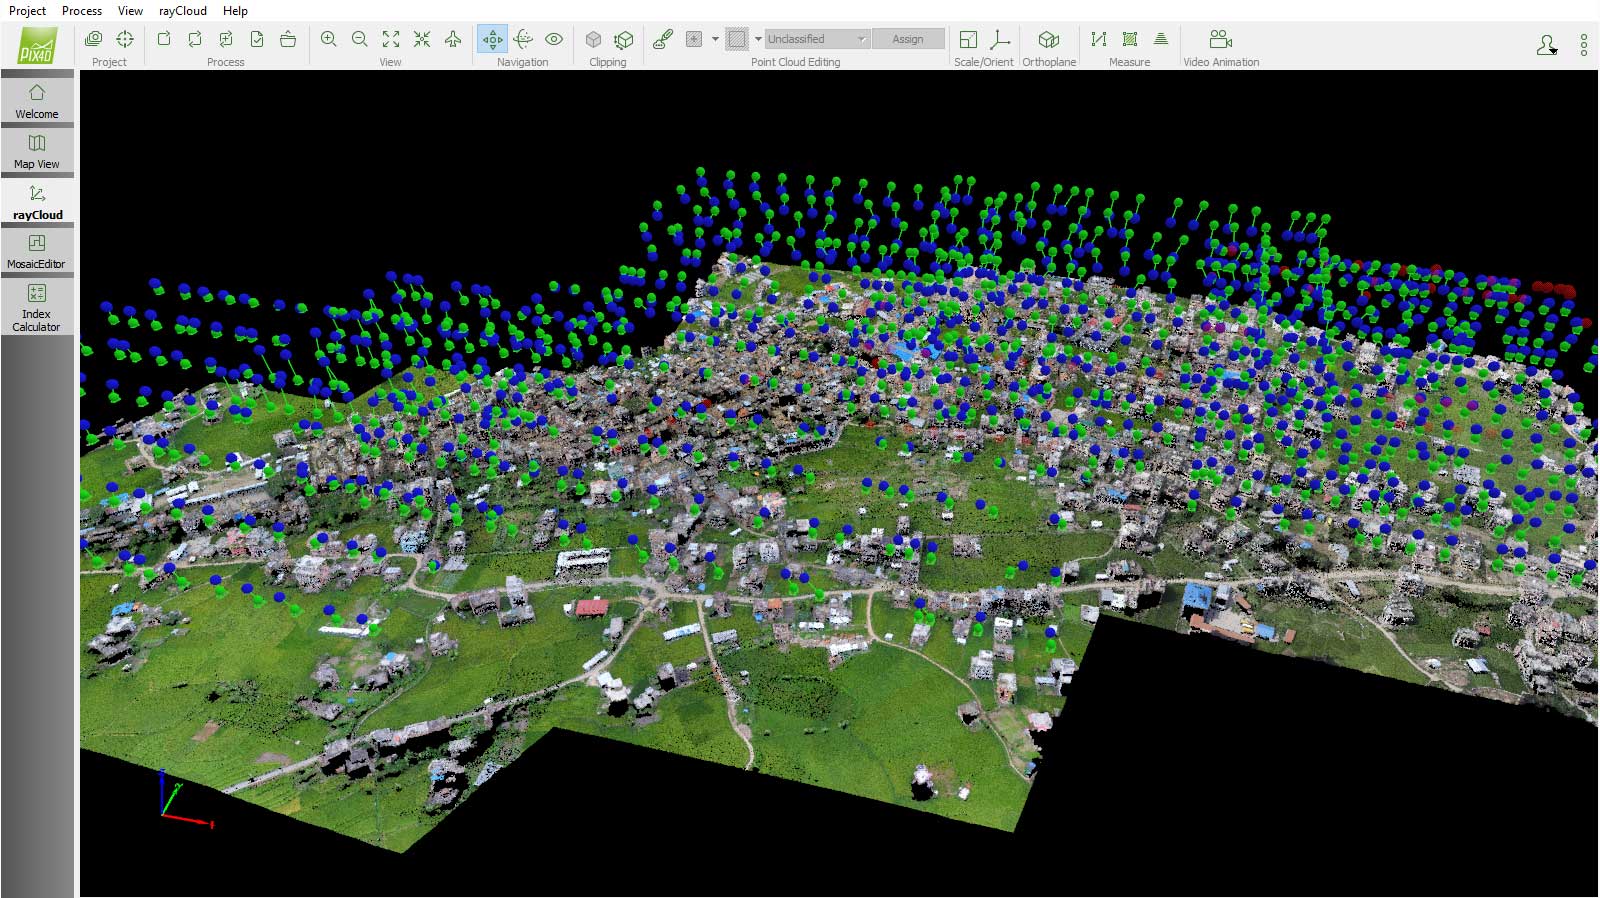Expand the hatched selection pattern dropdown arrow
Viewport: 1600px width, 898px height.
tap(758, 39)
